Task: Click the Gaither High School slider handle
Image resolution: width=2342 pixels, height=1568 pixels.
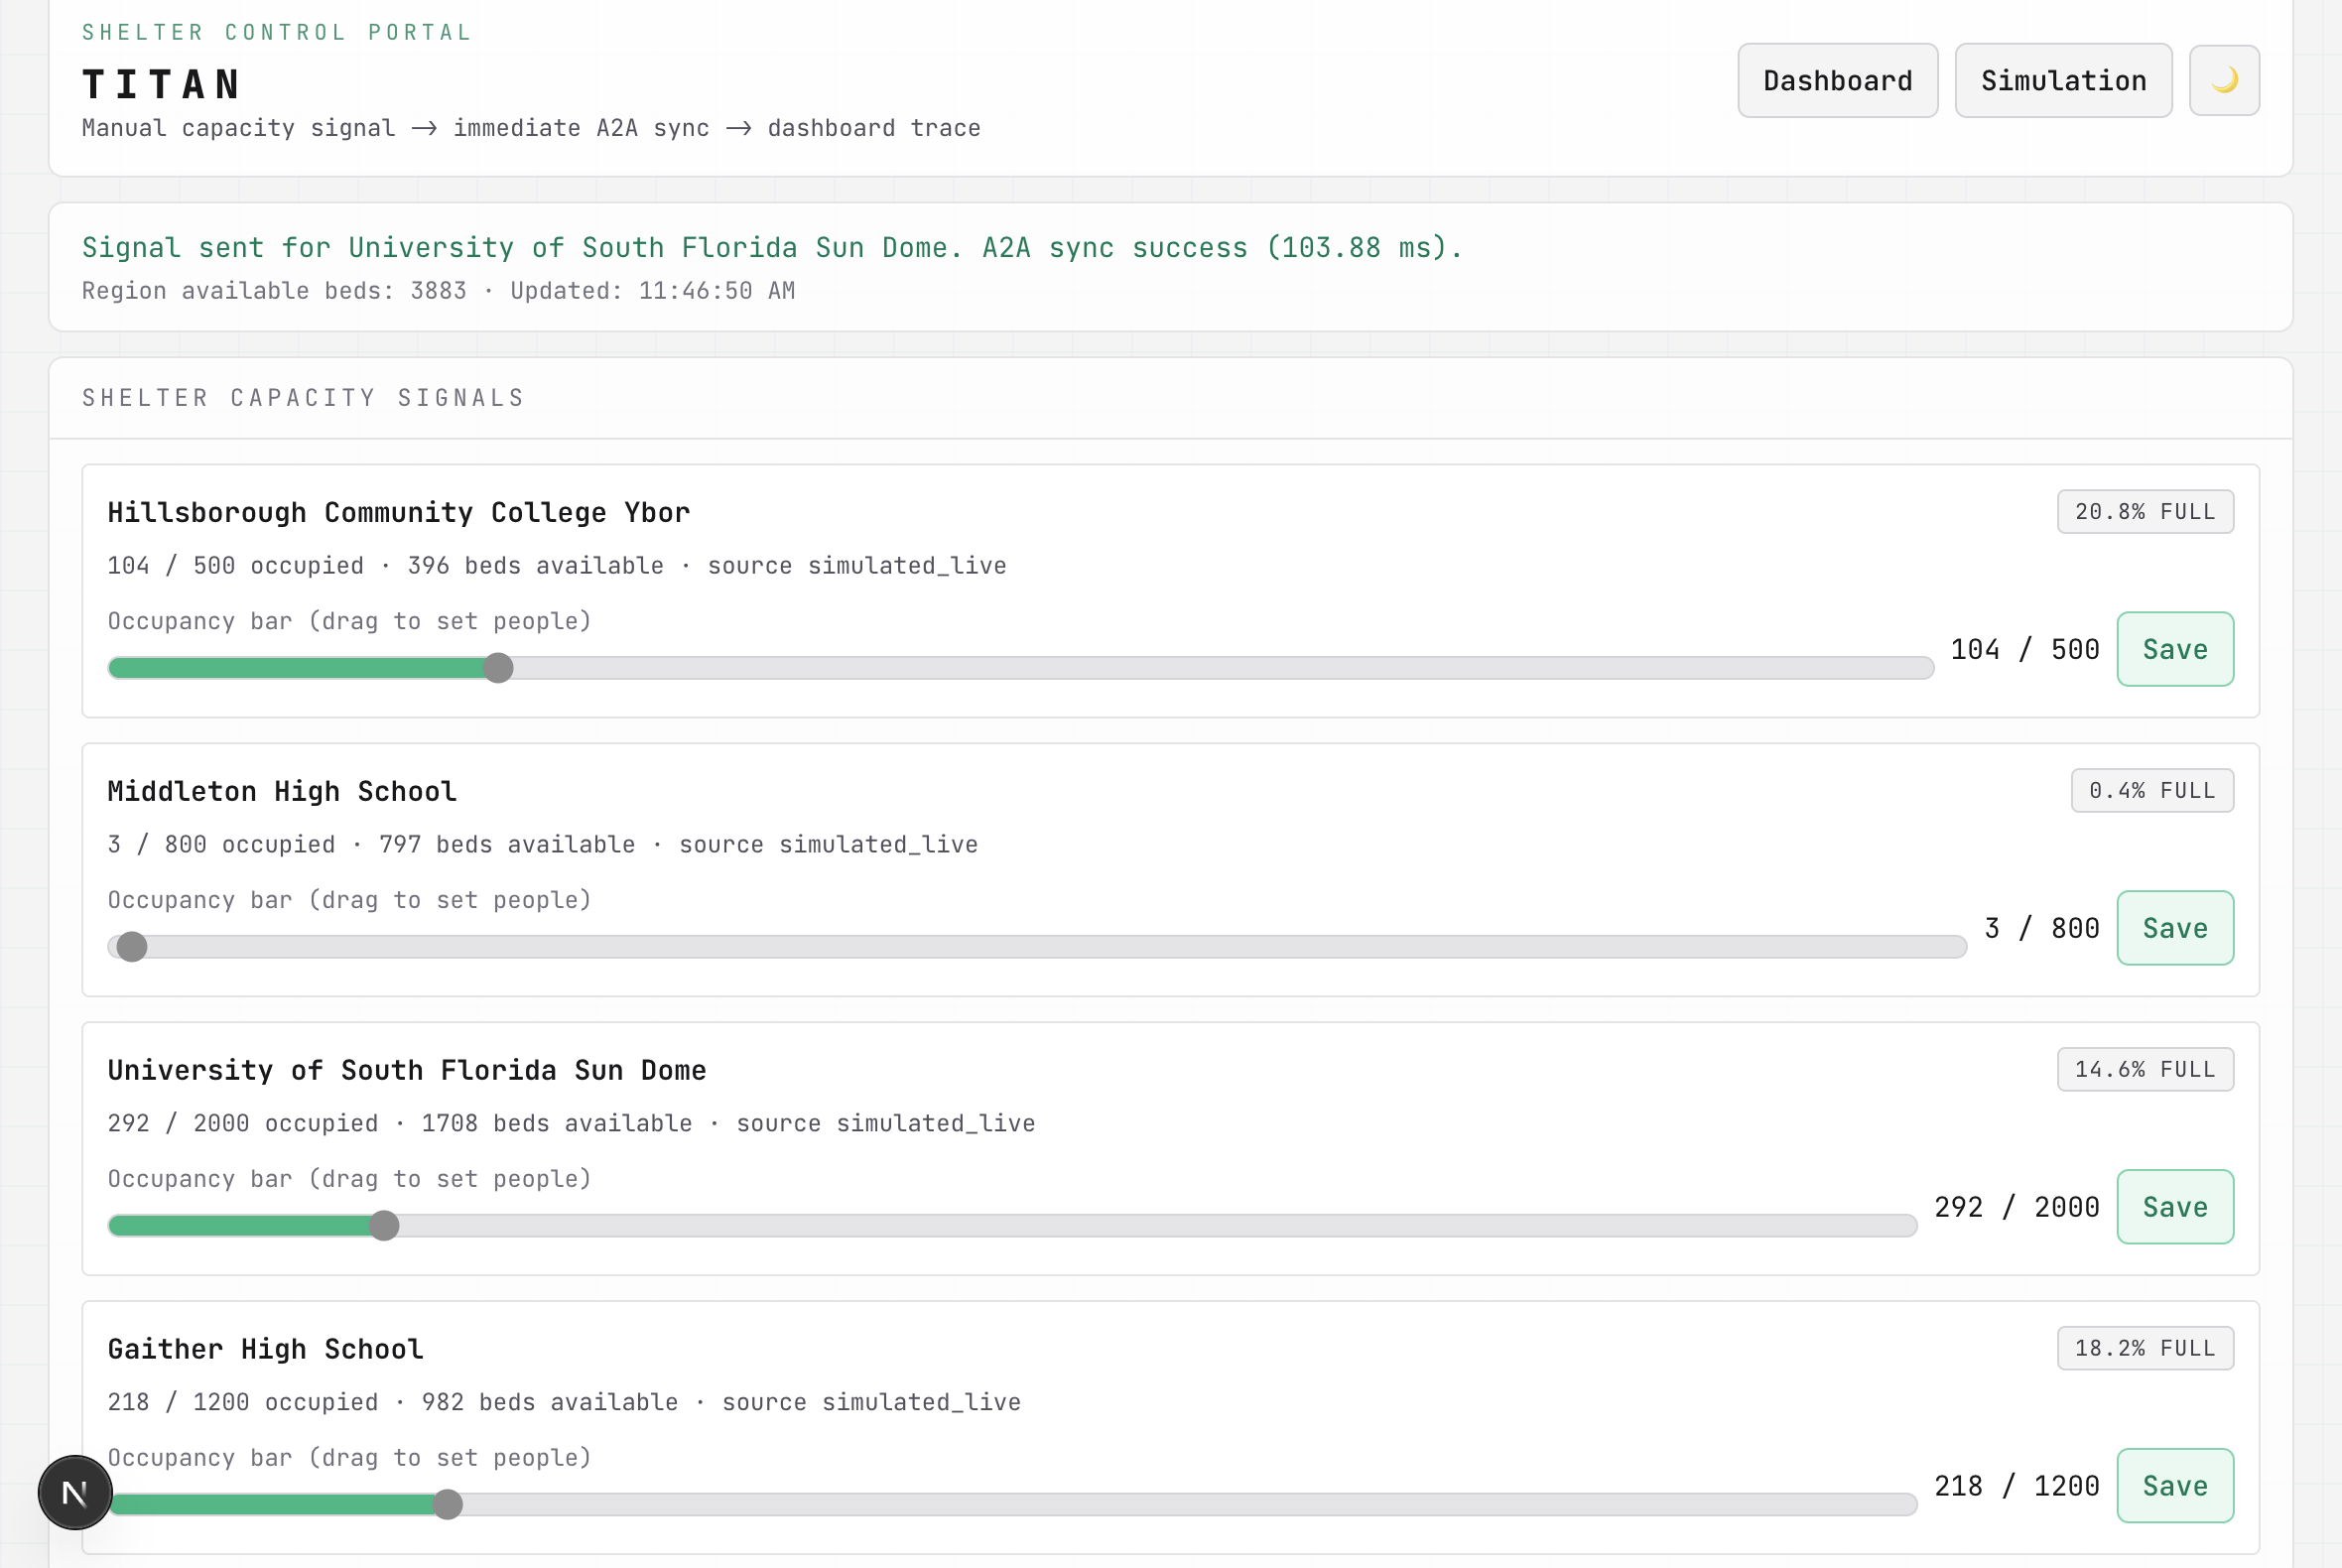Action: 448,1504
